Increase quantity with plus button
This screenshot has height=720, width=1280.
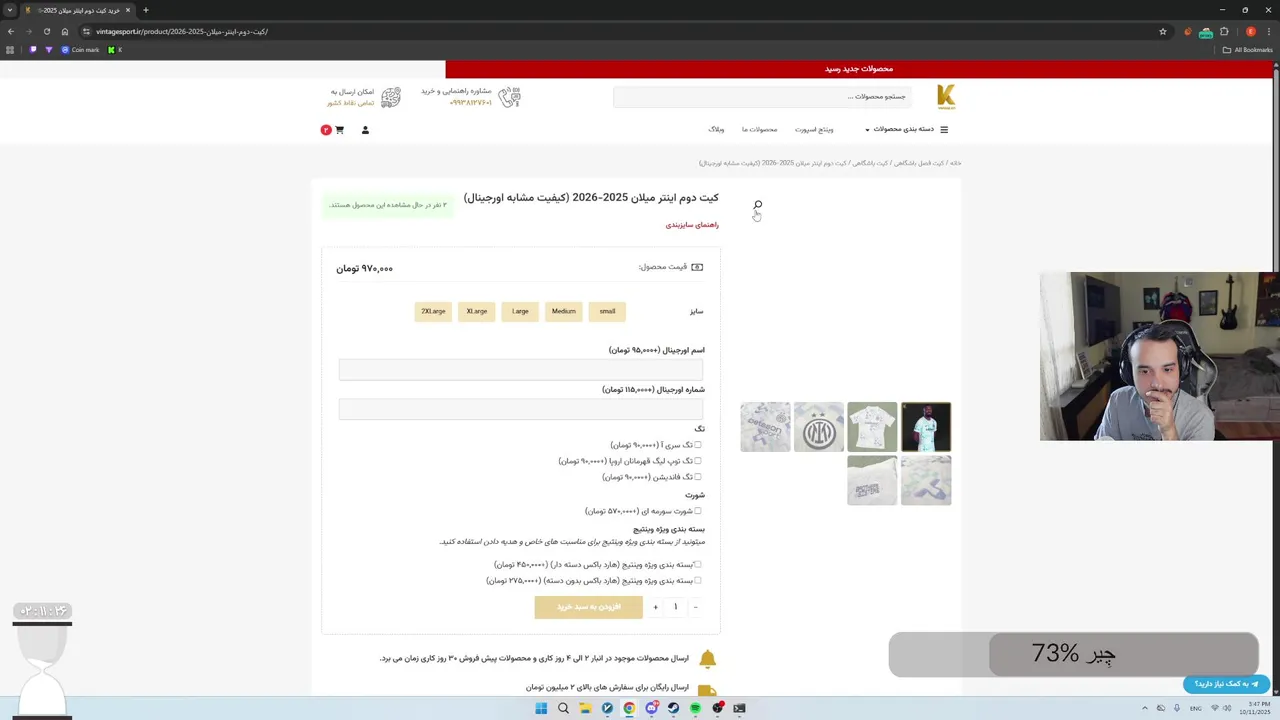click(x=655, y=607)
